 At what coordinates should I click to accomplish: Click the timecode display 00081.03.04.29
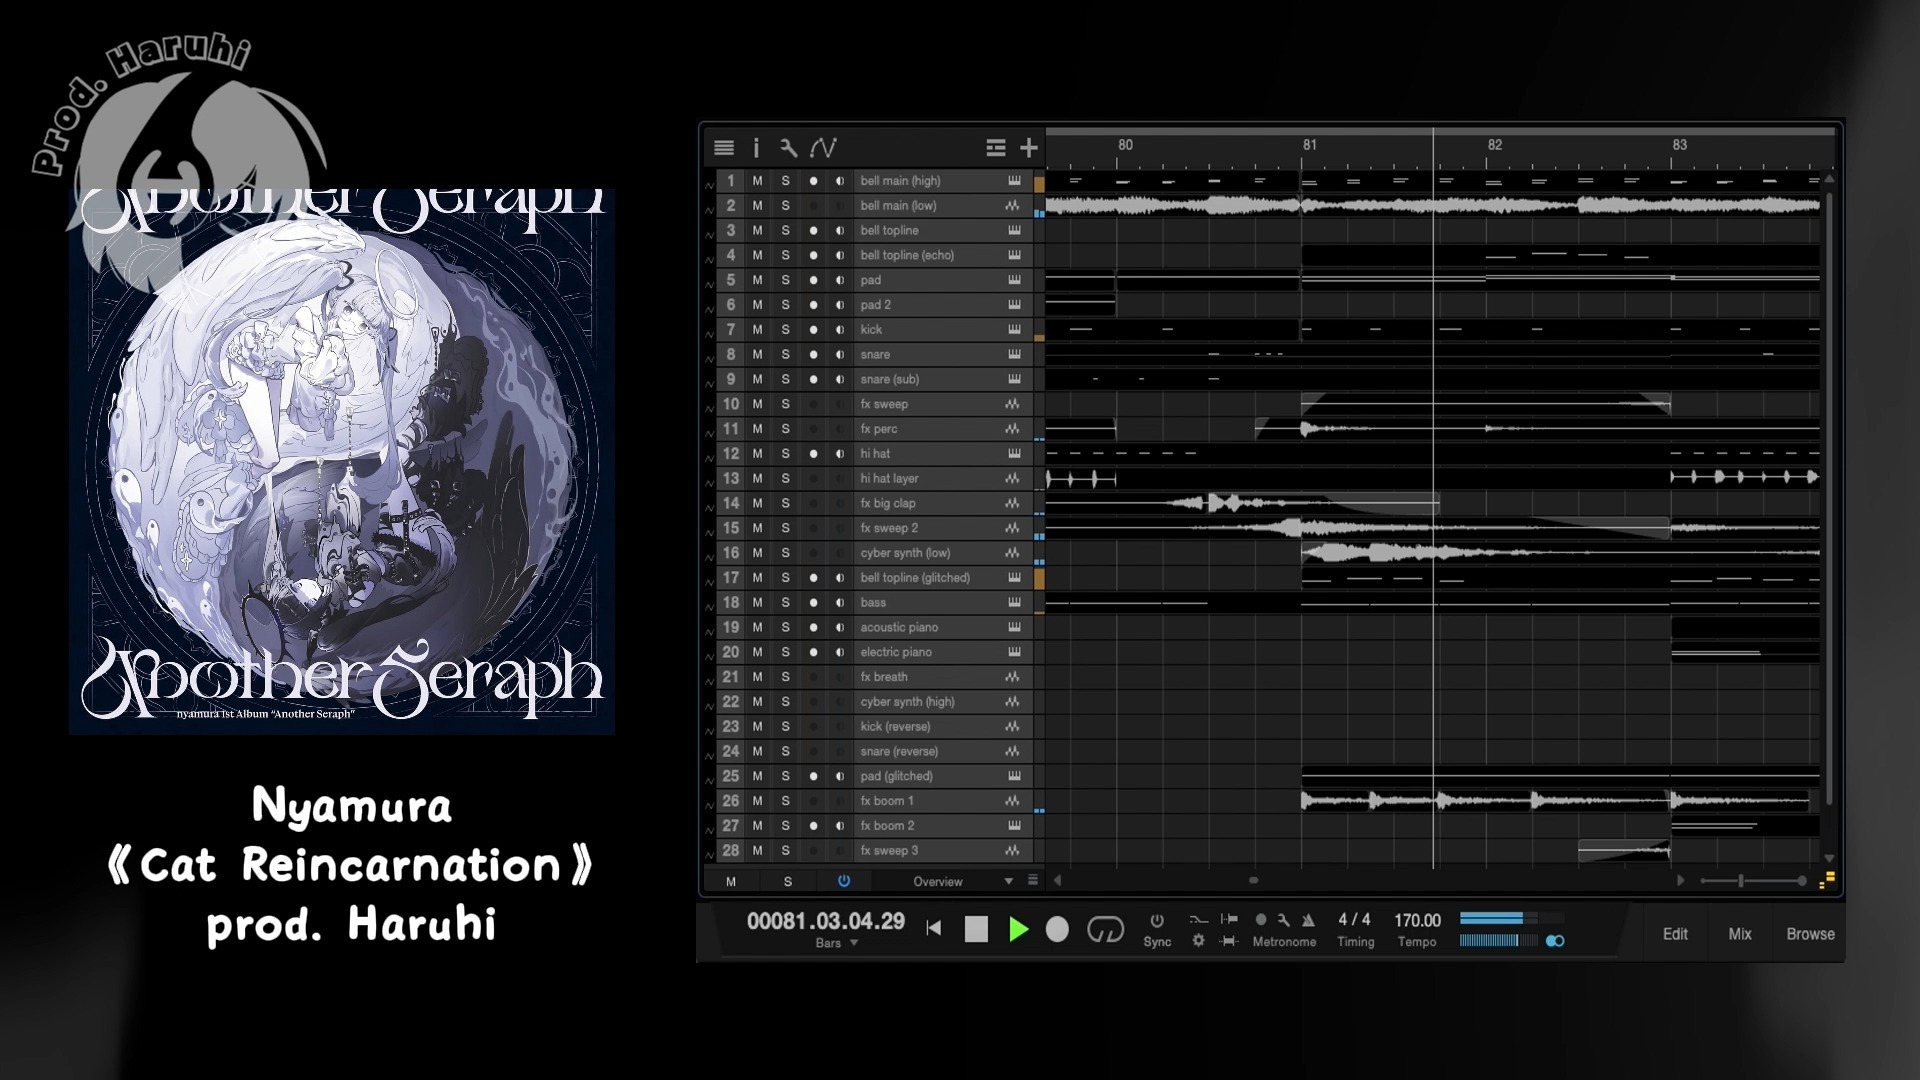point(826,921)
